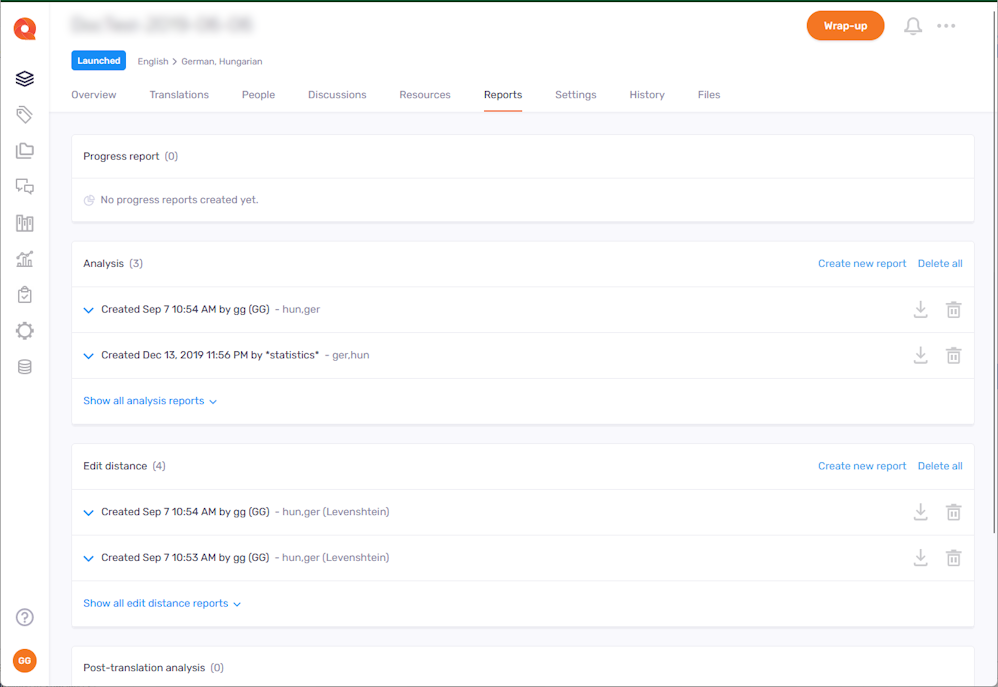Open the chat bubbles icon in sidebar
Viewport: 998px width, 687px height.
pyautogui.click(x=25, y=187)
